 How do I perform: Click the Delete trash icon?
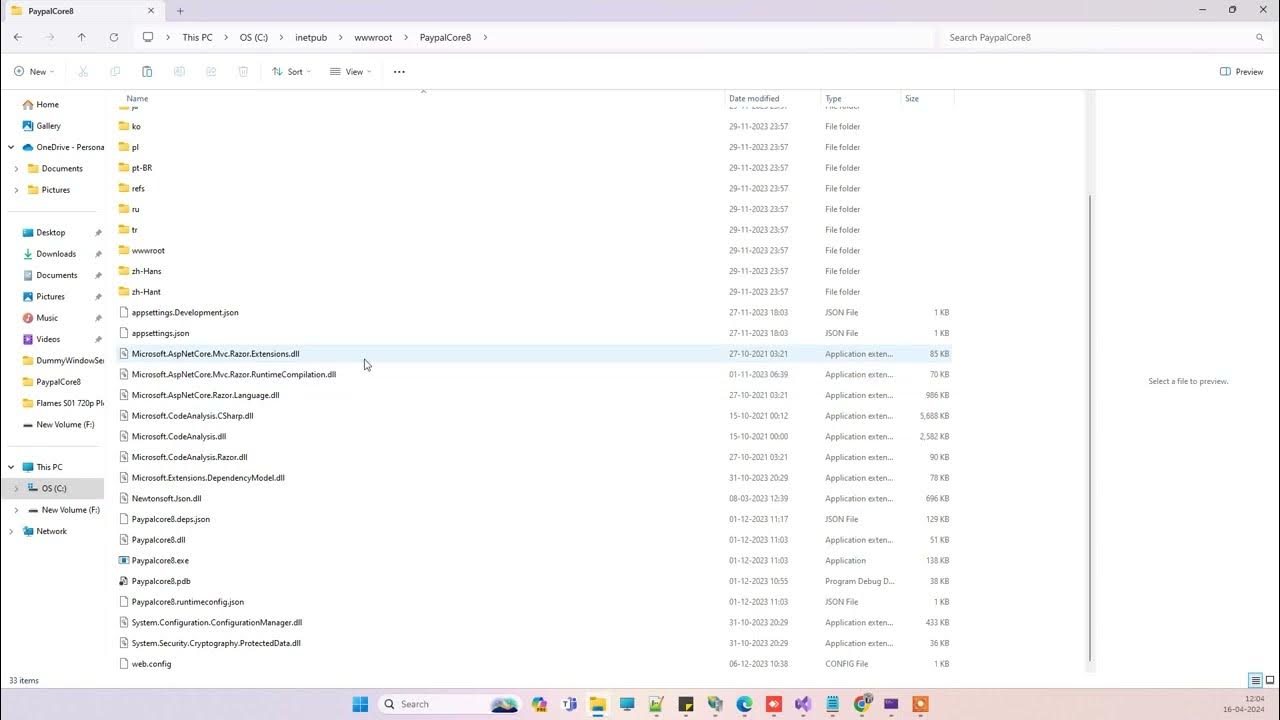point(243,72)
